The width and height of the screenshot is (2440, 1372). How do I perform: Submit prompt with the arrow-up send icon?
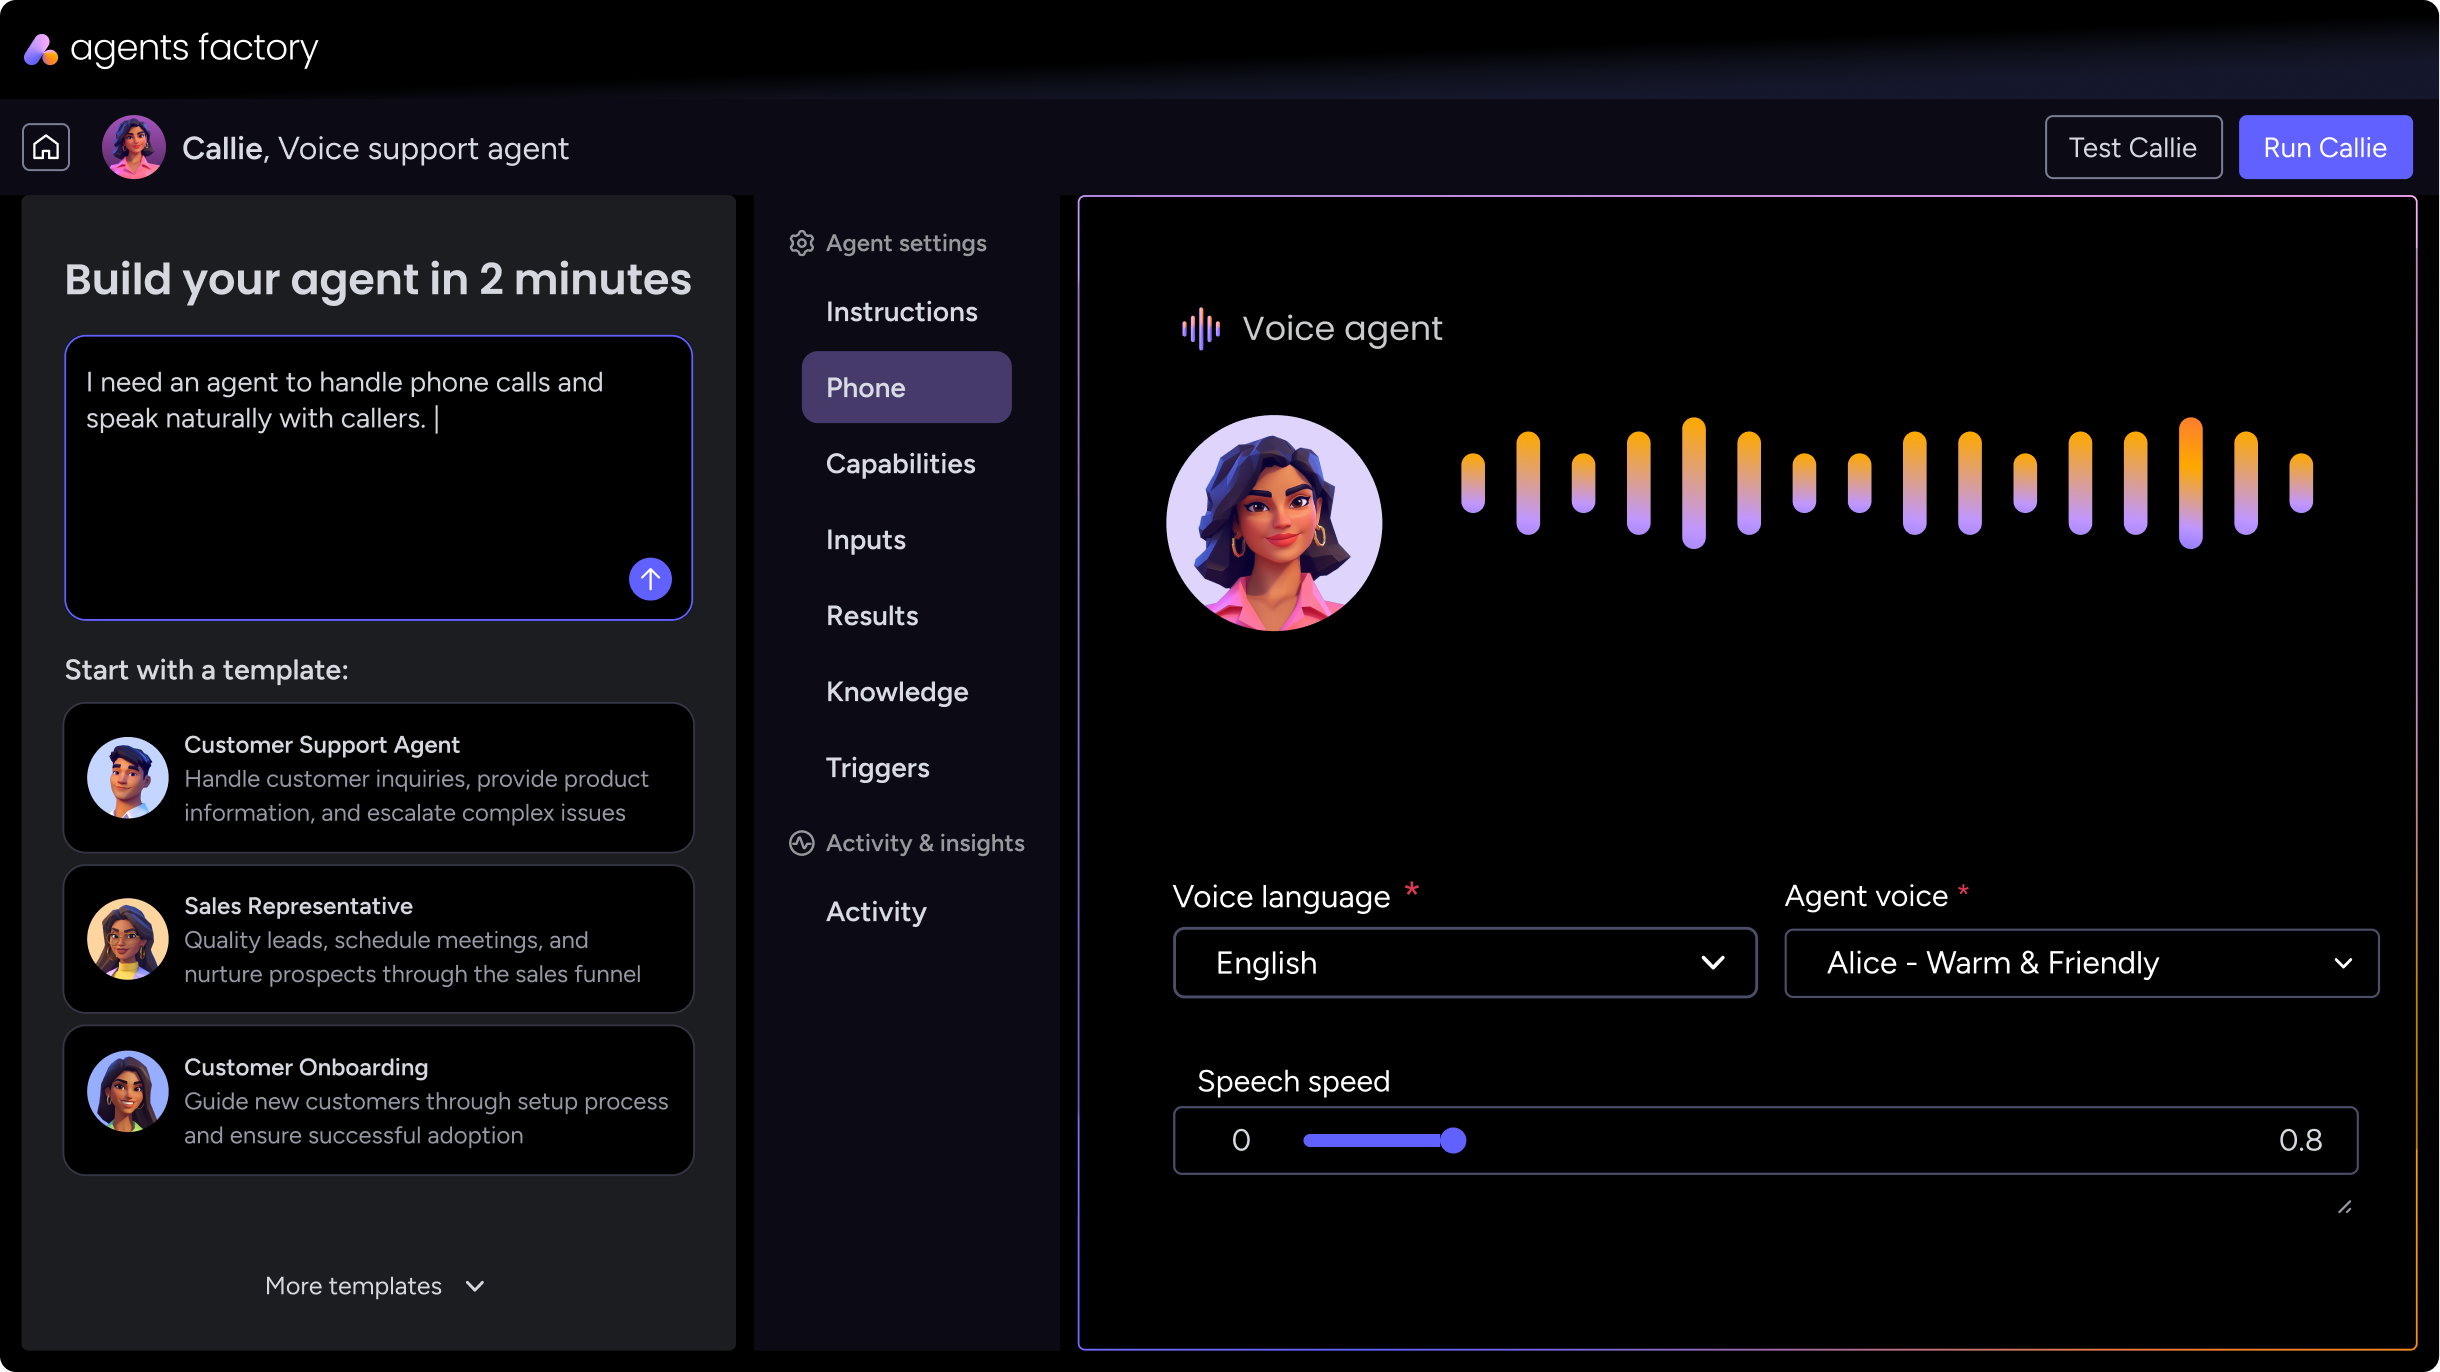click(x=650, y=578)
